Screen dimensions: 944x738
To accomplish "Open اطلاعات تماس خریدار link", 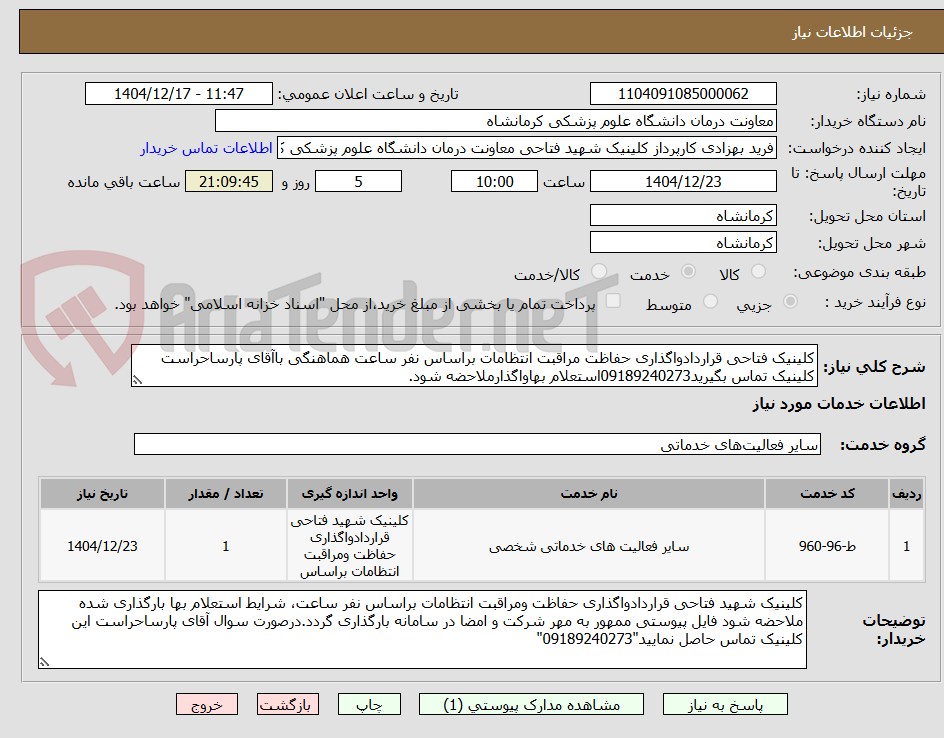I will point(206,148).
